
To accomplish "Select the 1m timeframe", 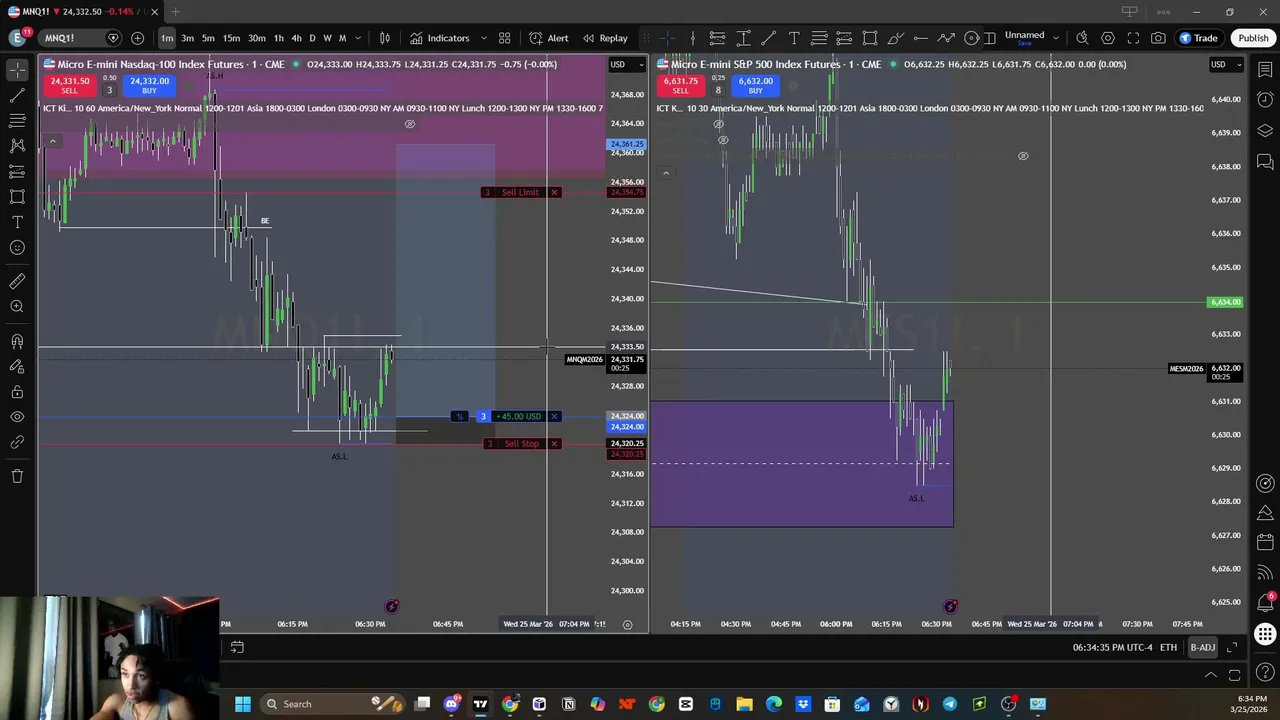I will (167, 38).
